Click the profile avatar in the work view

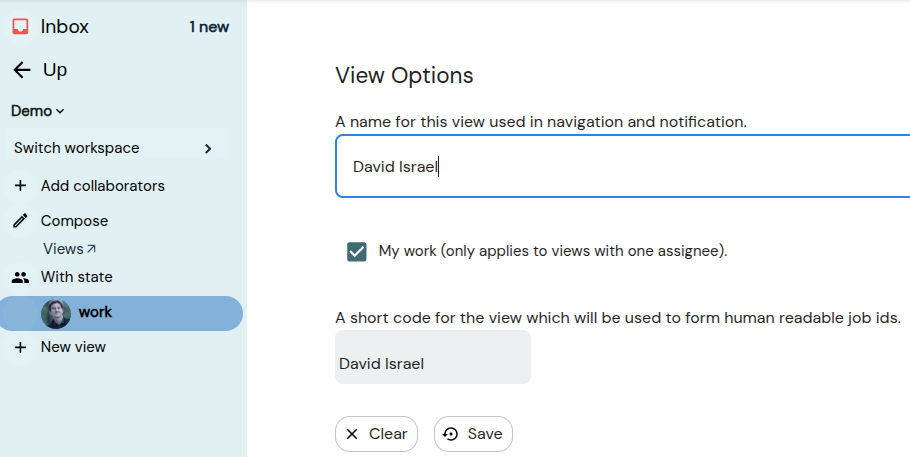pos(56,314)
